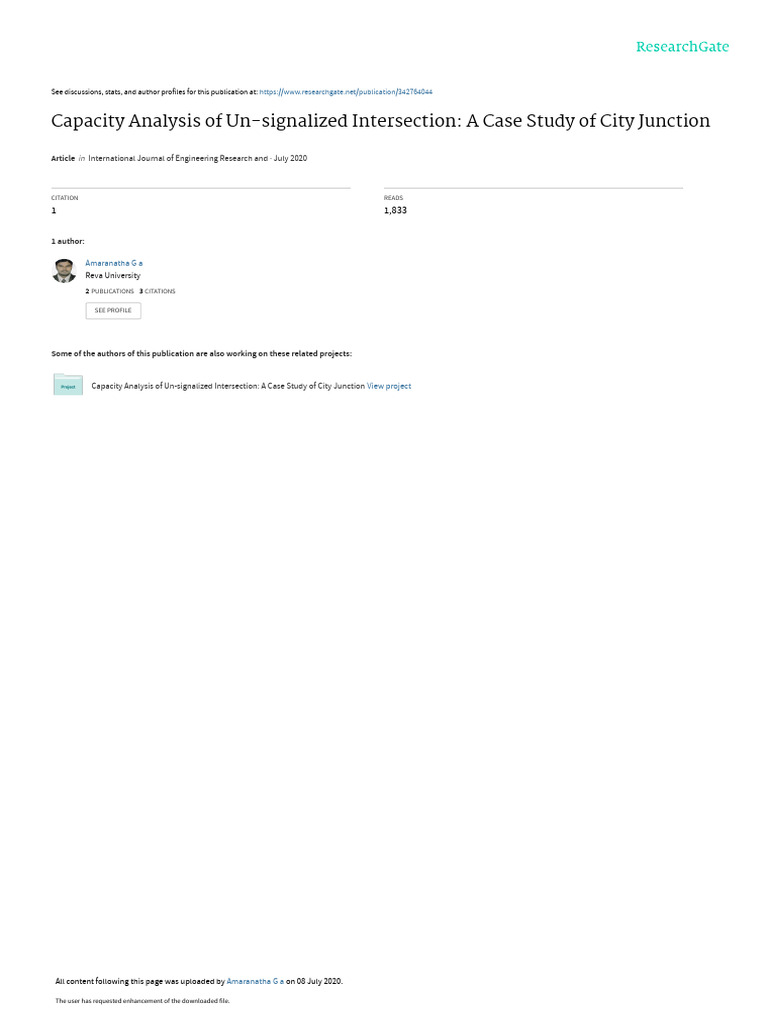Image resolution: width=768 pixels, height=1024 pixels.
Task: Click the teal Project folder icon
Action: (x=68, y=385)
